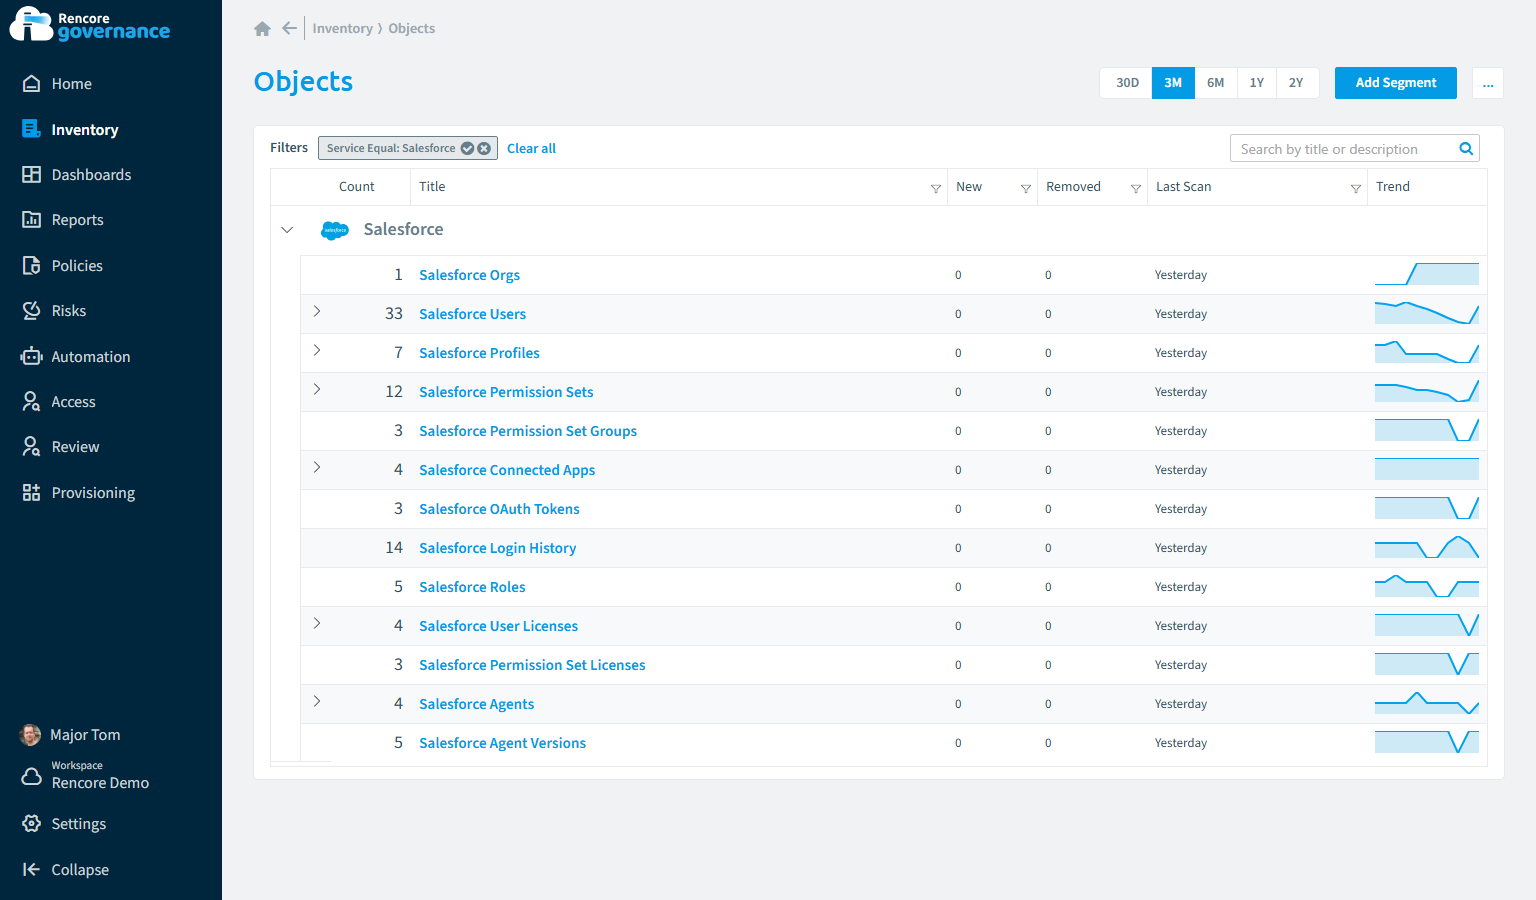Click the Salesforce Orgs trend chart
This screenshot has width=1536, height=900.
(x=1427, y=274)
